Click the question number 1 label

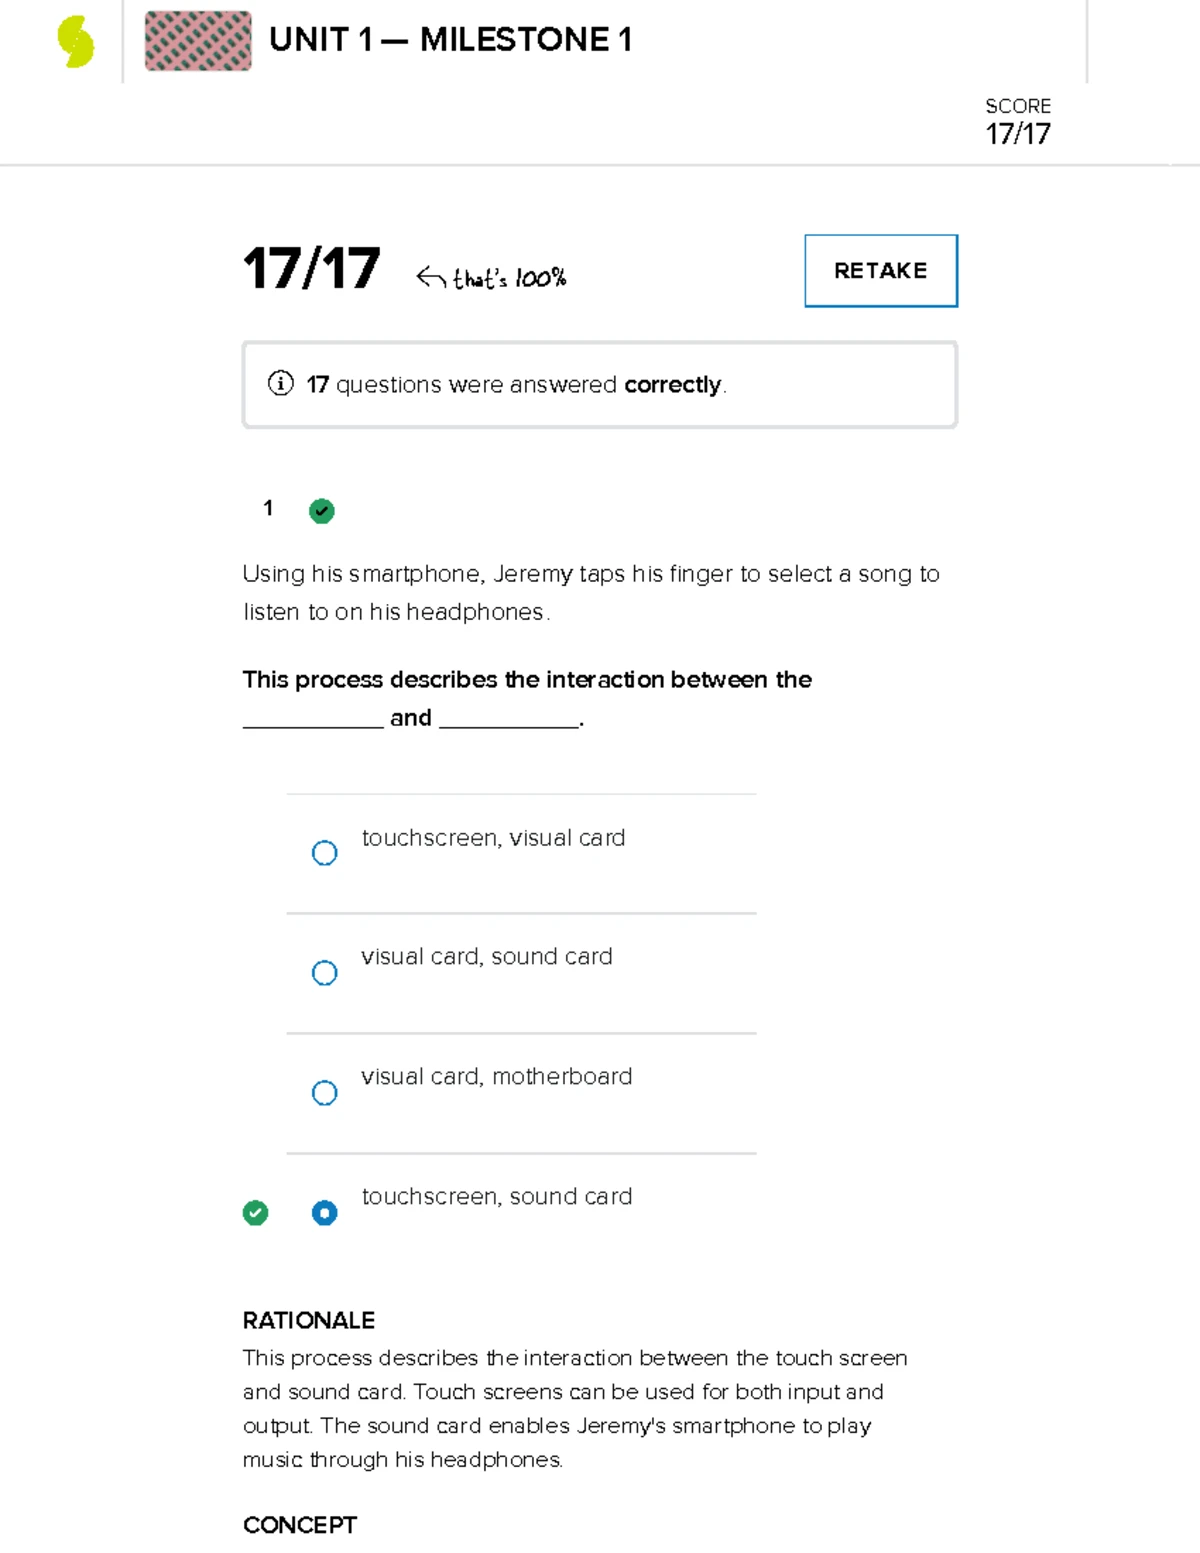point(268,508)
